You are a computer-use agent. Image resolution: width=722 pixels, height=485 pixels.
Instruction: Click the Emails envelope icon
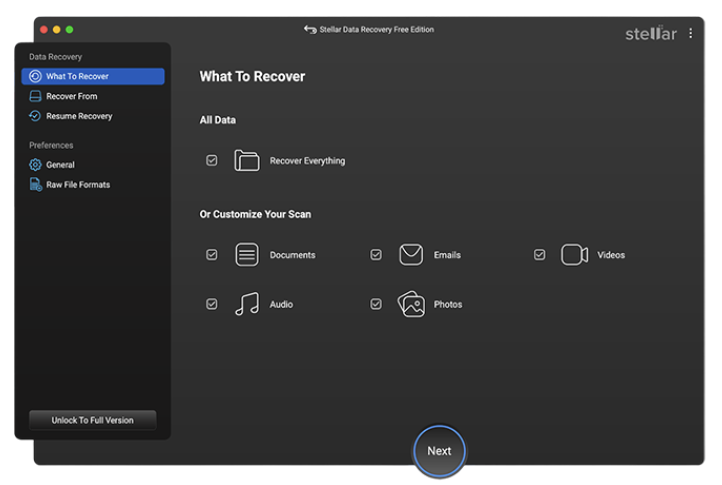(411, 255)
